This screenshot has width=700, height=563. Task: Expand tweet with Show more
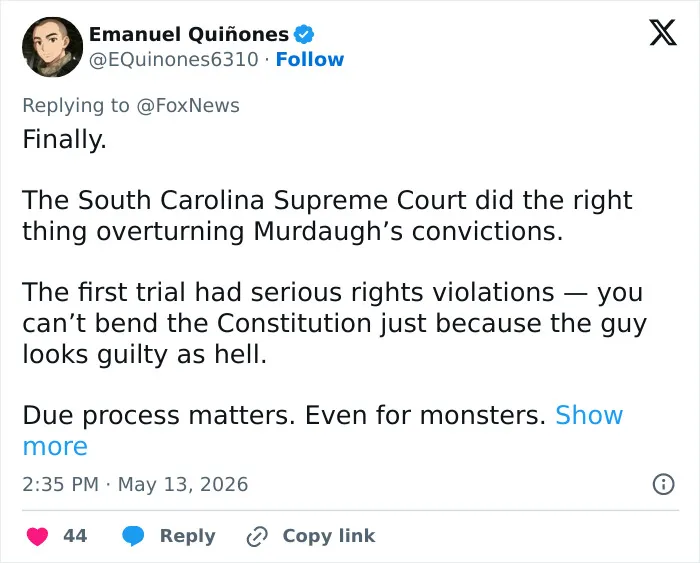pyautogui.click(x=322, y=430)
